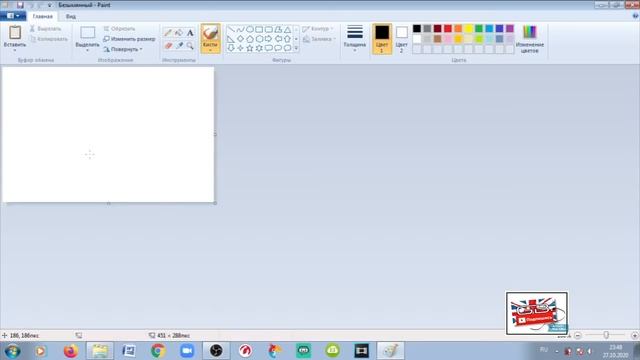Select the Fill with color bucket tool
The width and height of the screenshot is (640, 360).
pos(179,33)
